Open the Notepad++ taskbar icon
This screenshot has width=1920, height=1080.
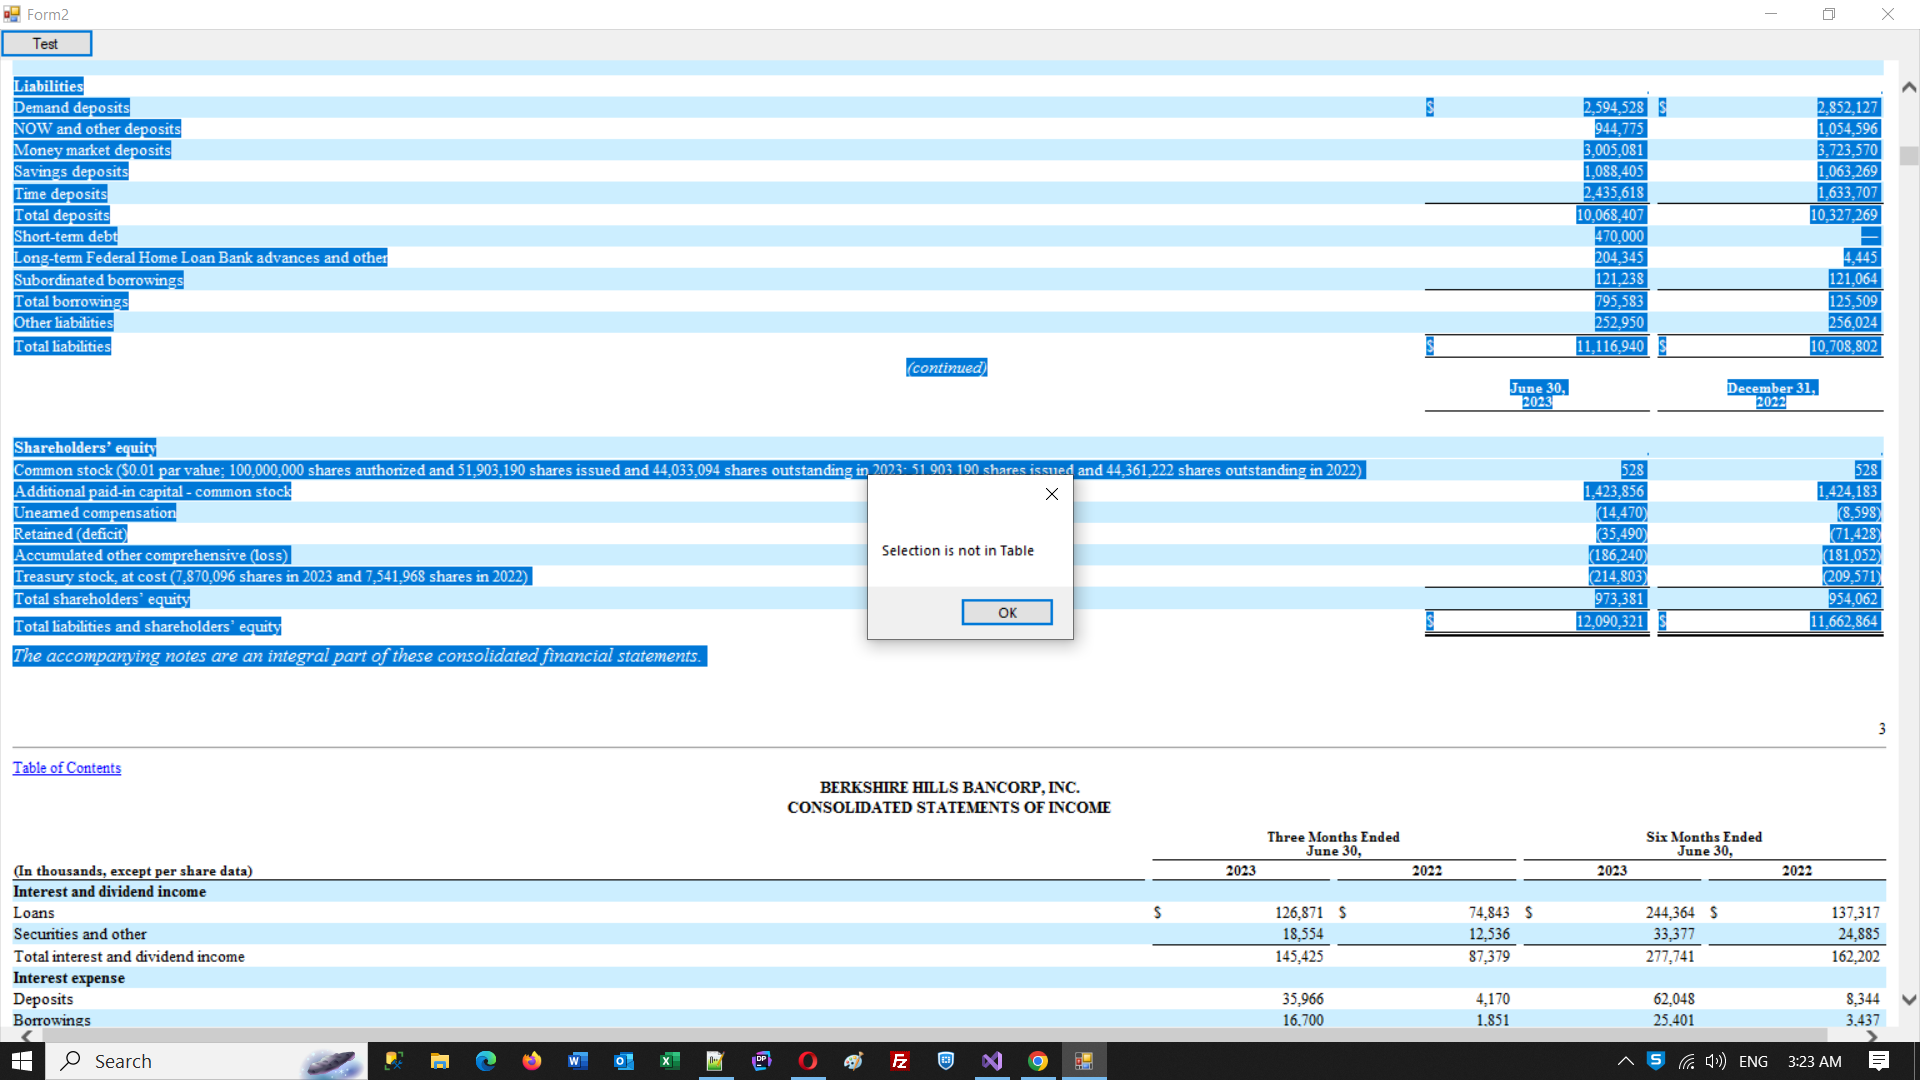click(715, 1061)
